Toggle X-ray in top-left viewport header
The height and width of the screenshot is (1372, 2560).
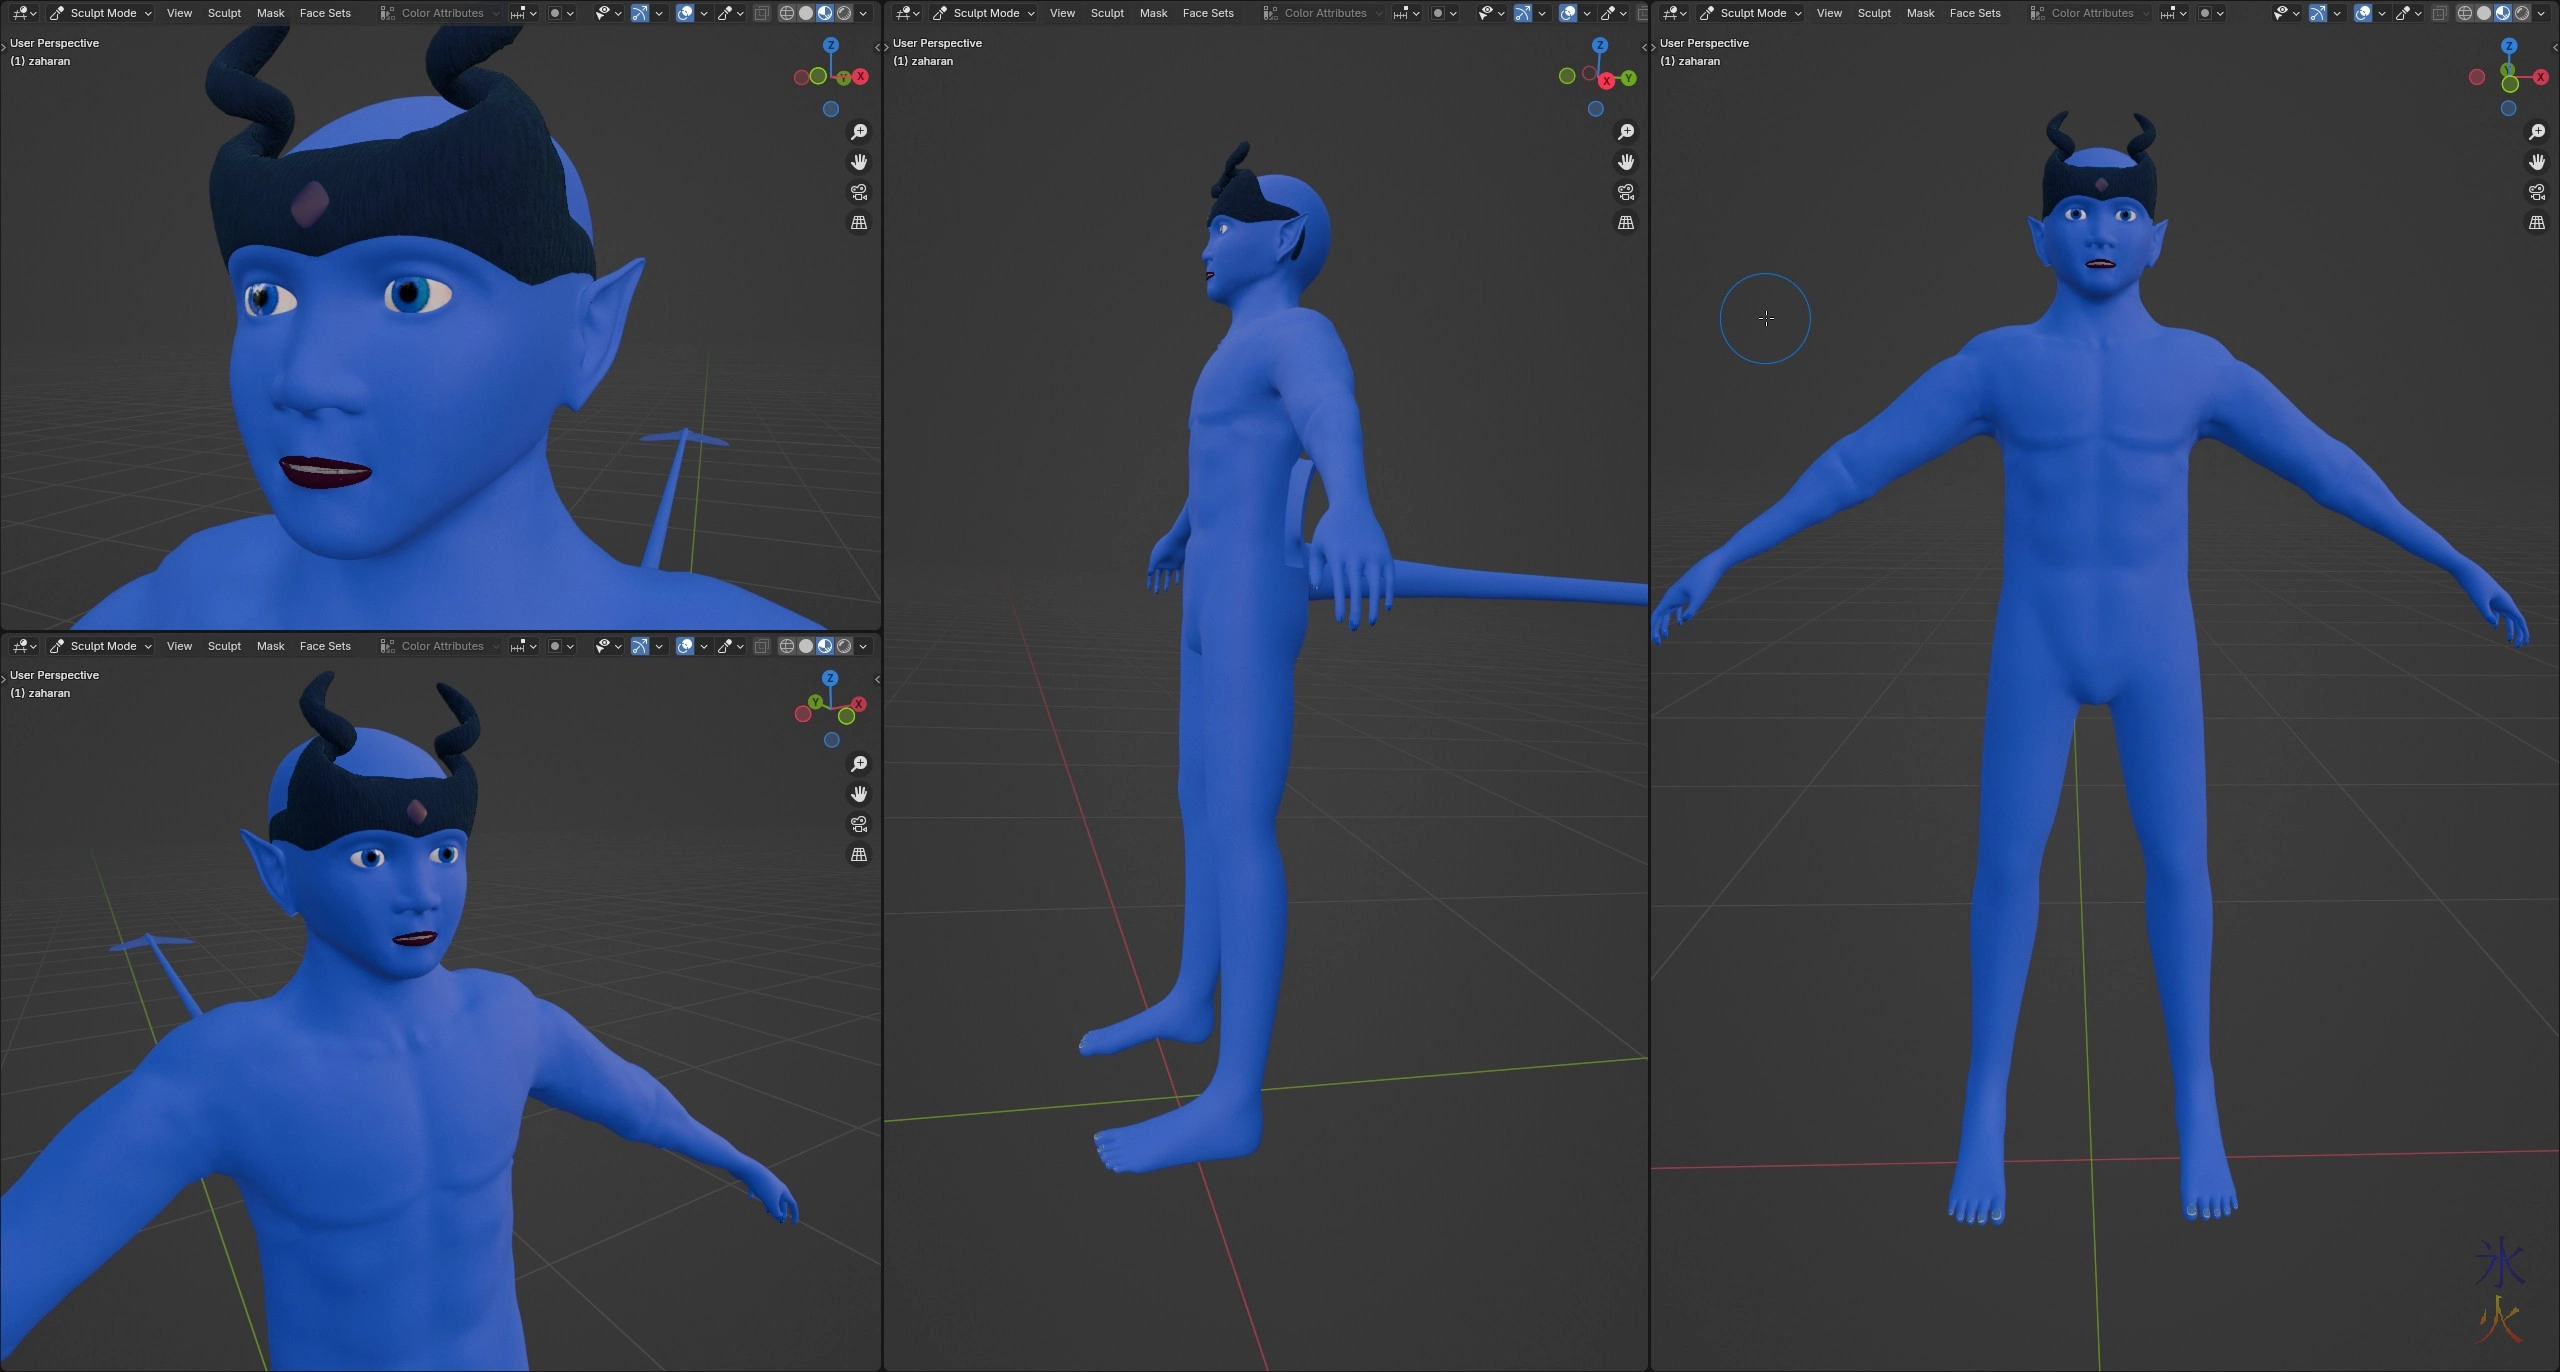tap(762, 13)
